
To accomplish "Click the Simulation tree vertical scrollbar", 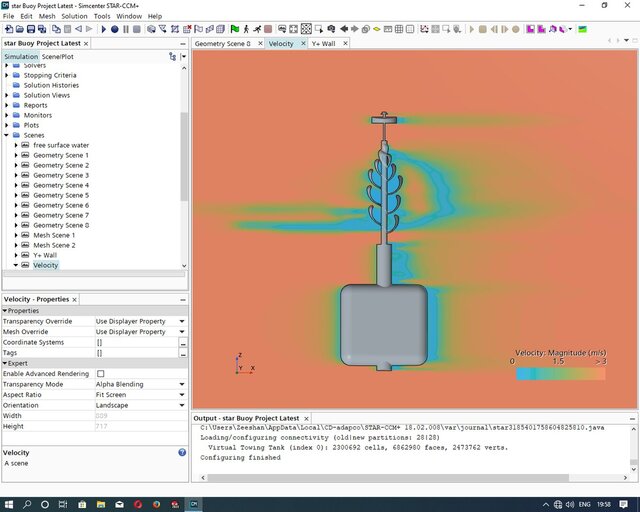I will [184, 156].
